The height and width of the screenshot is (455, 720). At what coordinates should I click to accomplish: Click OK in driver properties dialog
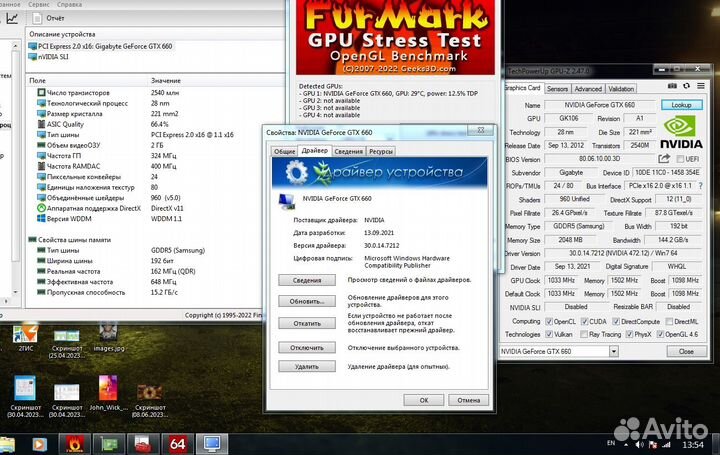[x=423, y=400]
